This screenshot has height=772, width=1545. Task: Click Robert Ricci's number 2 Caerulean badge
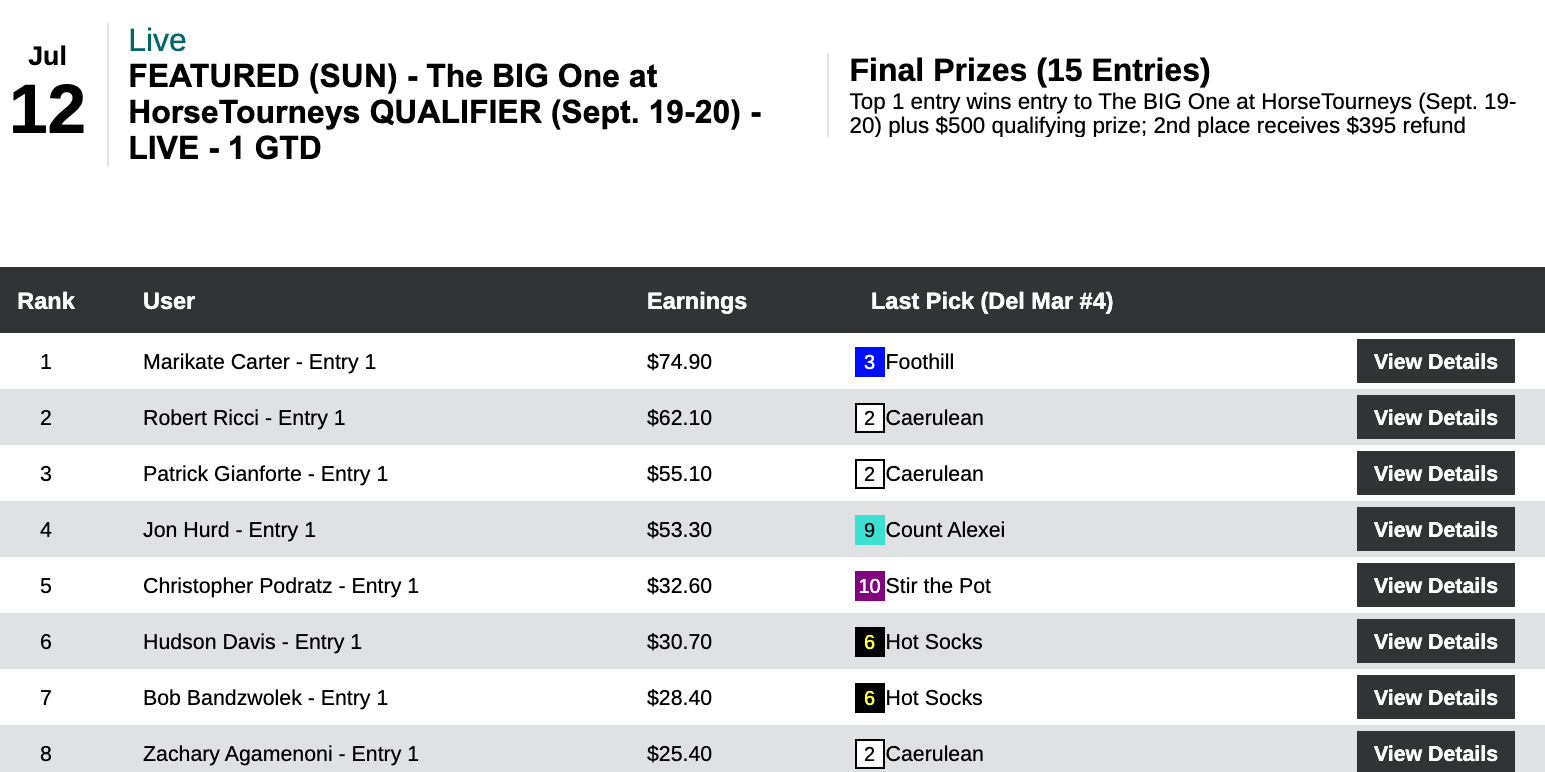coord(869,418)
